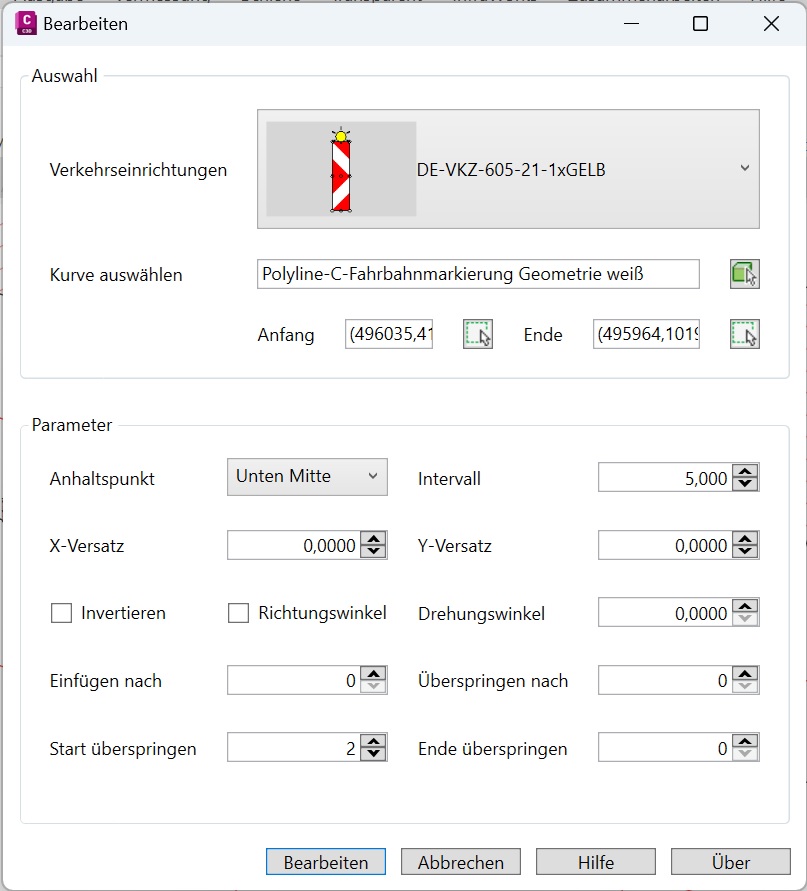Click the Civil 3D app icon in title bar
This screenshot has width=807, height=891.
(x=27, y=24)
